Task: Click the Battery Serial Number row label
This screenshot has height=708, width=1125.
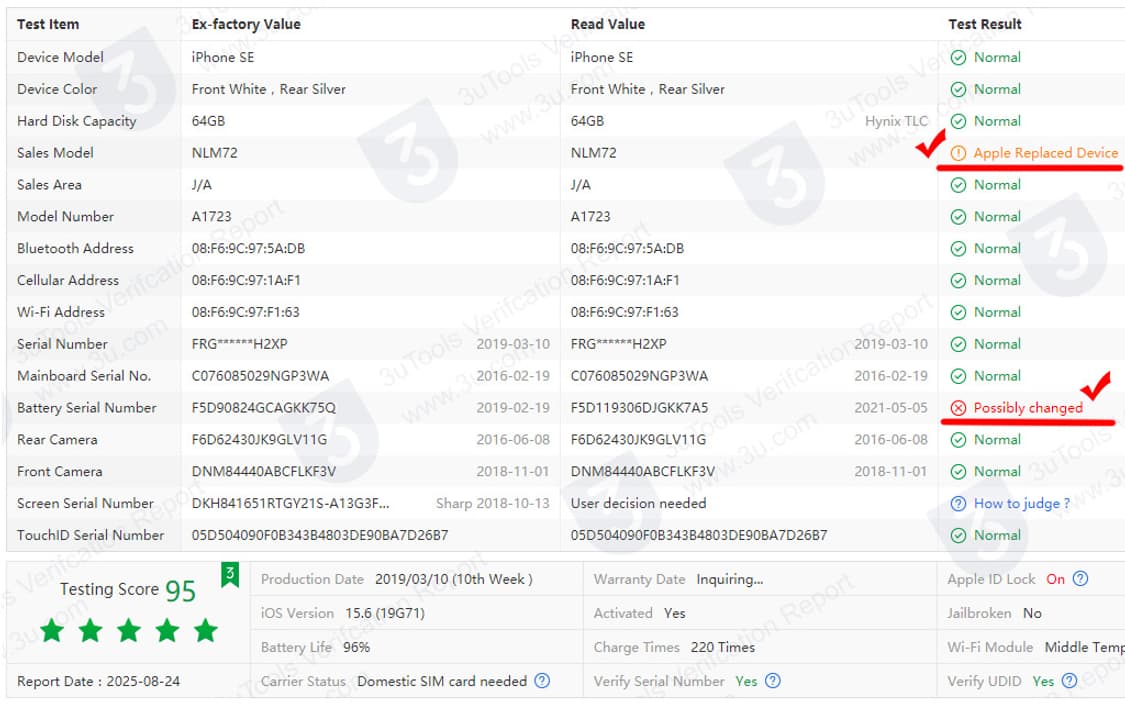Action: click(87, 407)
